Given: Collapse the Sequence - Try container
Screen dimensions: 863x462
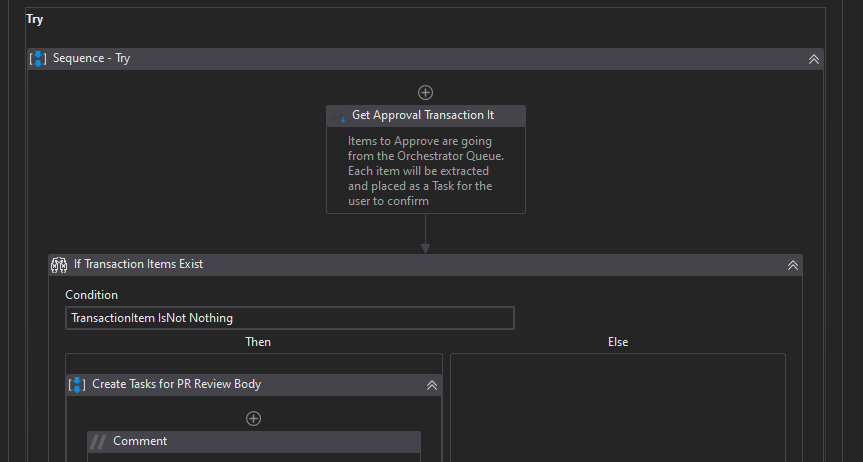Looking at the screenshot, I should [x=814, y=59].
